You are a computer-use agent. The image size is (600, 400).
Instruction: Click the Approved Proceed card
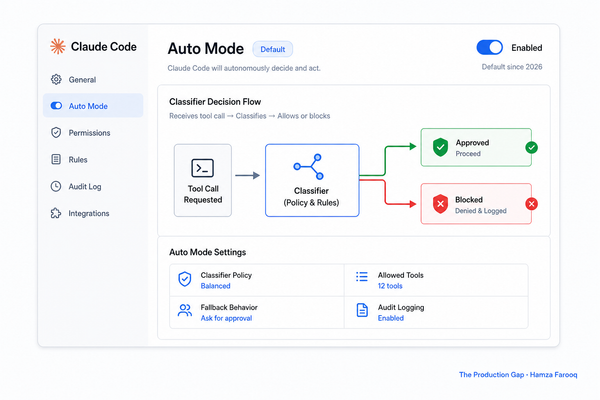coord(476,147)
